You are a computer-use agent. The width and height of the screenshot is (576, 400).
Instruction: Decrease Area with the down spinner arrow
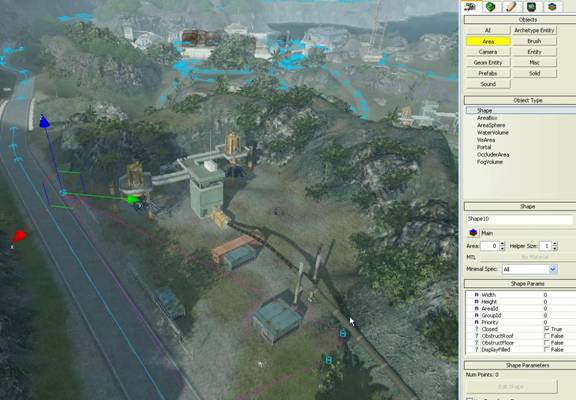[x=502, y=248]
